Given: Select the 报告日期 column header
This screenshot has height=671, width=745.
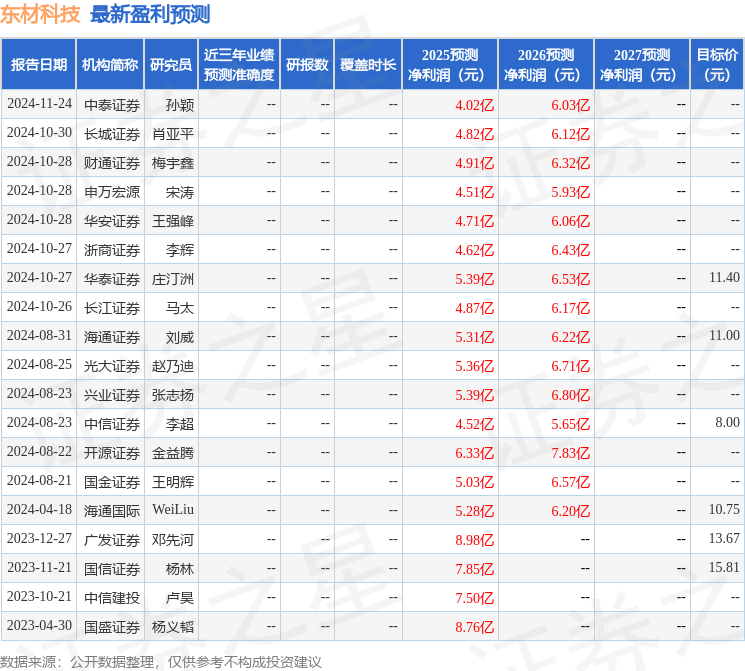Looking at the screenshot, I should [x=38, y=65].
